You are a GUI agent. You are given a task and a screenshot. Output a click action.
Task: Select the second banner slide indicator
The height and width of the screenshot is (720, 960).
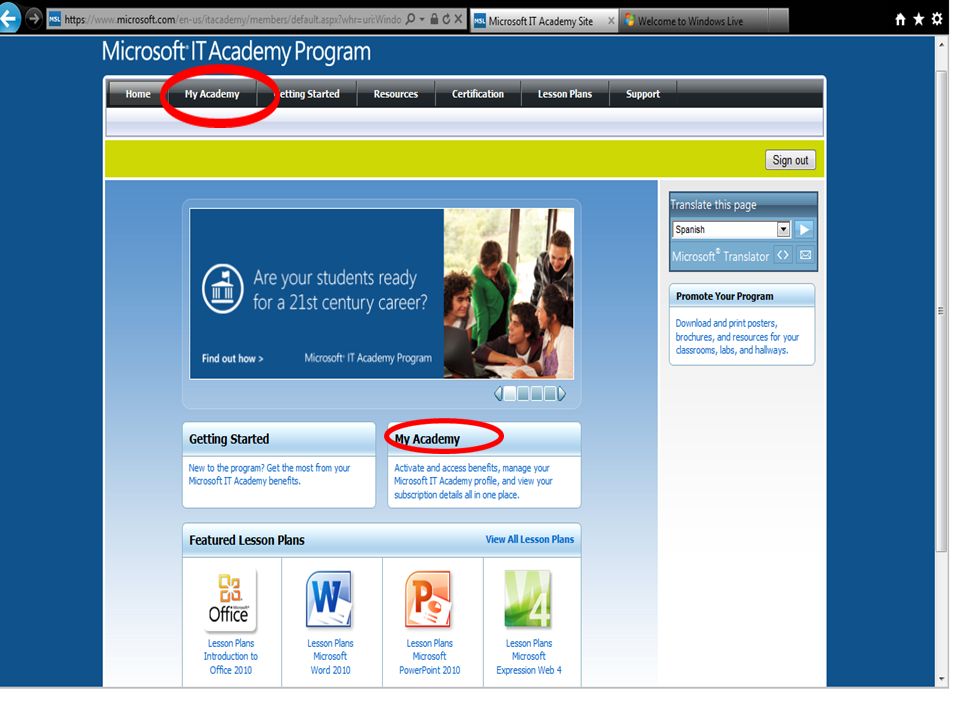click(523, 394)
